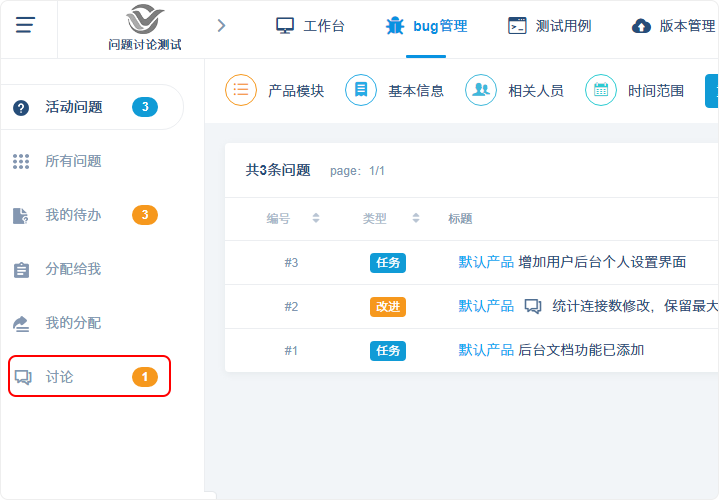720x500 pixels.
Task: Click the chat bubble icon beside 讨论
Action: click(23, 377)
